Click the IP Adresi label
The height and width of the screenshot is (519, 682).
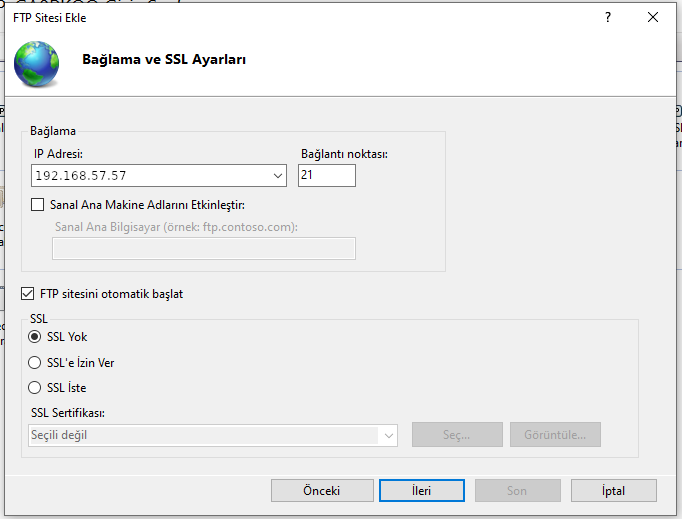(58, 154)
